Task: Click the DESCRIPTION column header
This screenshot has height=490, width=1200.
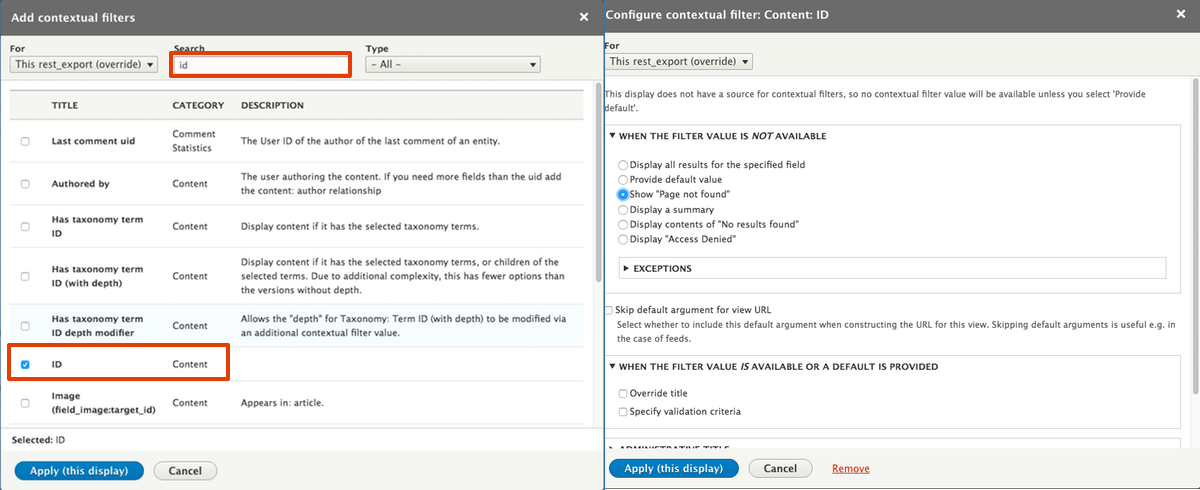Action: (x=272, y=105)
